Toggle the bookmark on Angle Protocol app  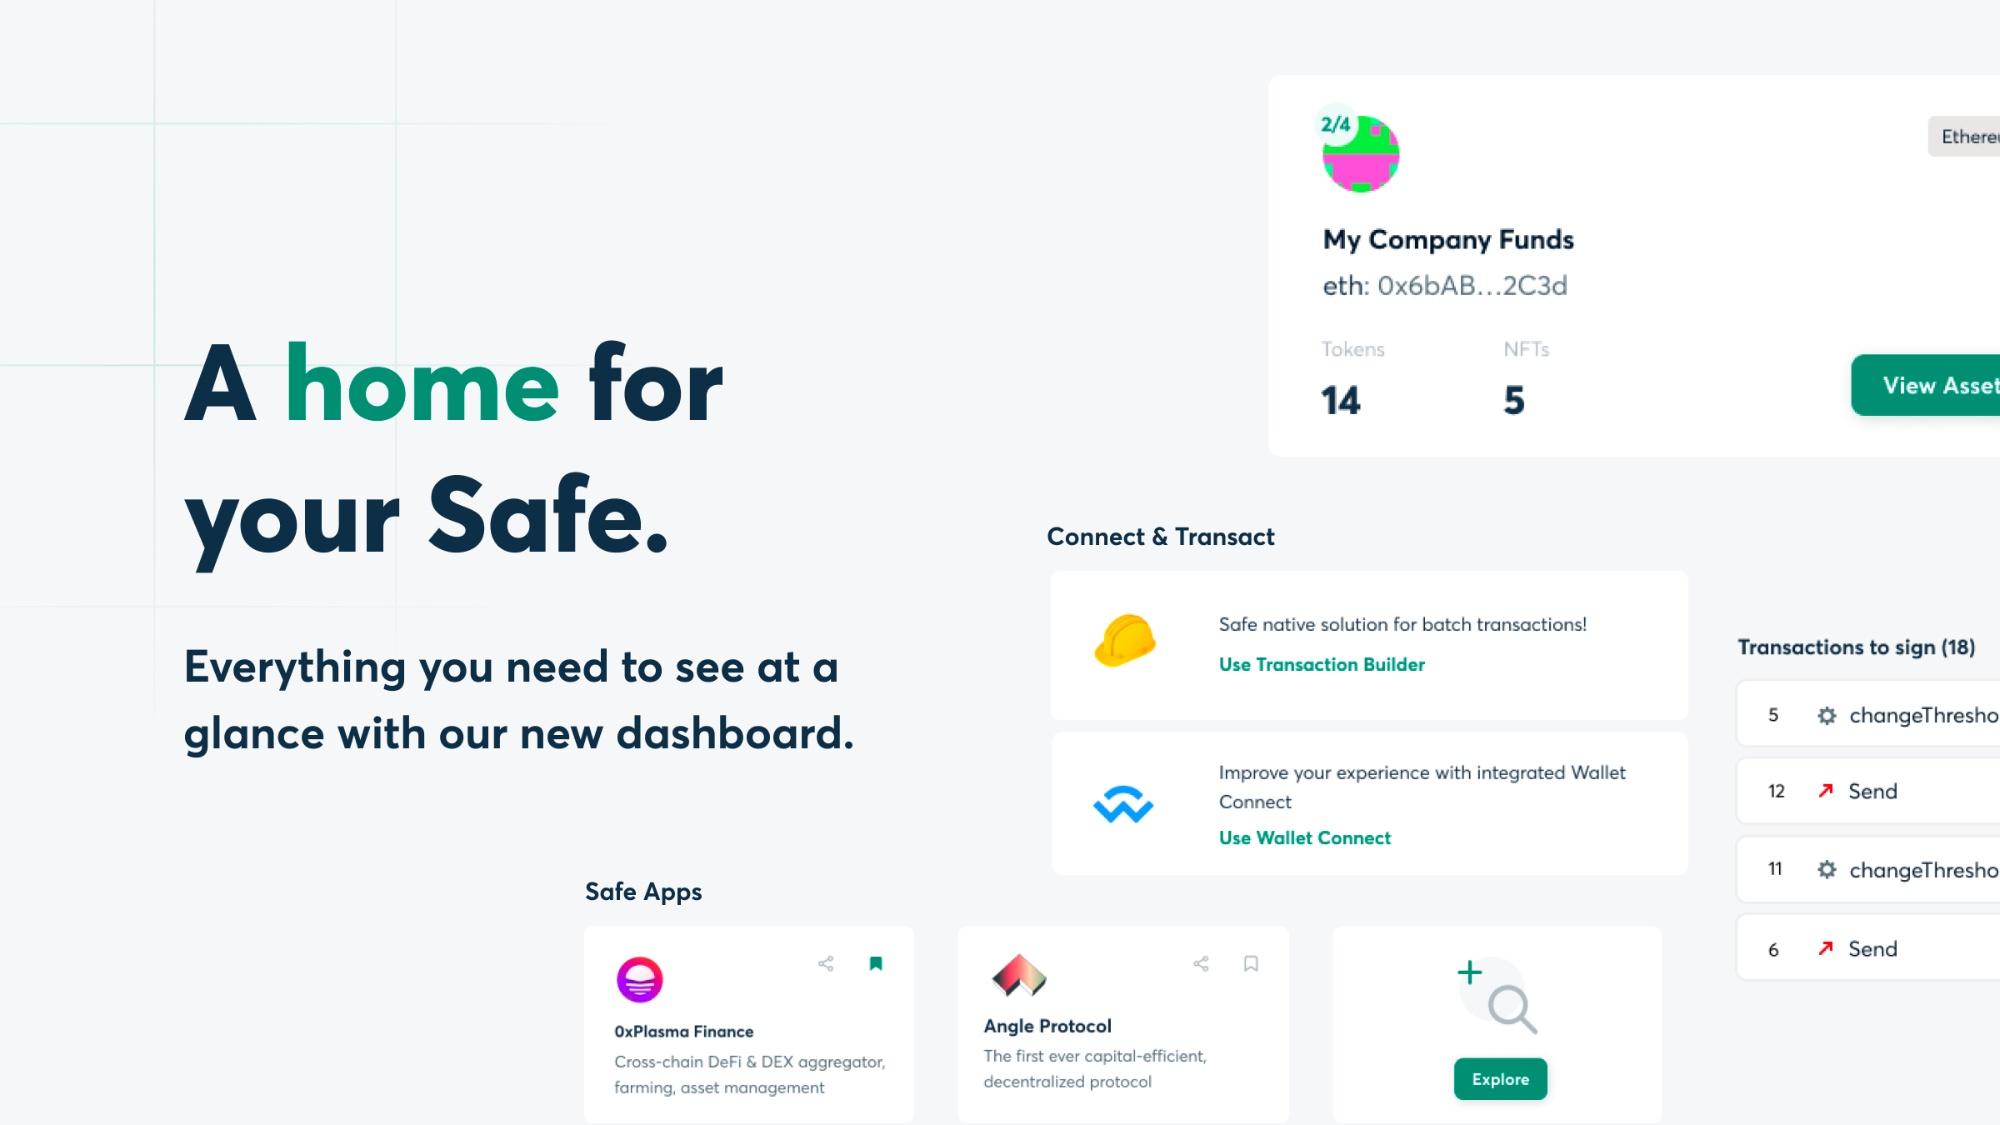(x=1250, y=963)
